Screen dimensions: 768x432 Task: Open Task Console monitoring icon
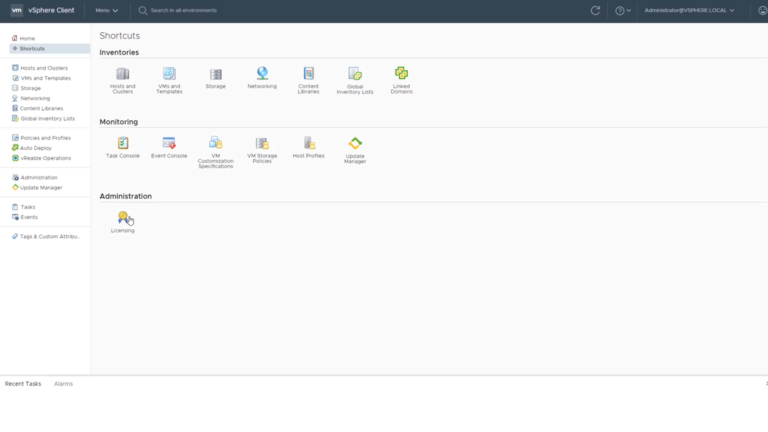pyautogui.click(x=122, y=144)
